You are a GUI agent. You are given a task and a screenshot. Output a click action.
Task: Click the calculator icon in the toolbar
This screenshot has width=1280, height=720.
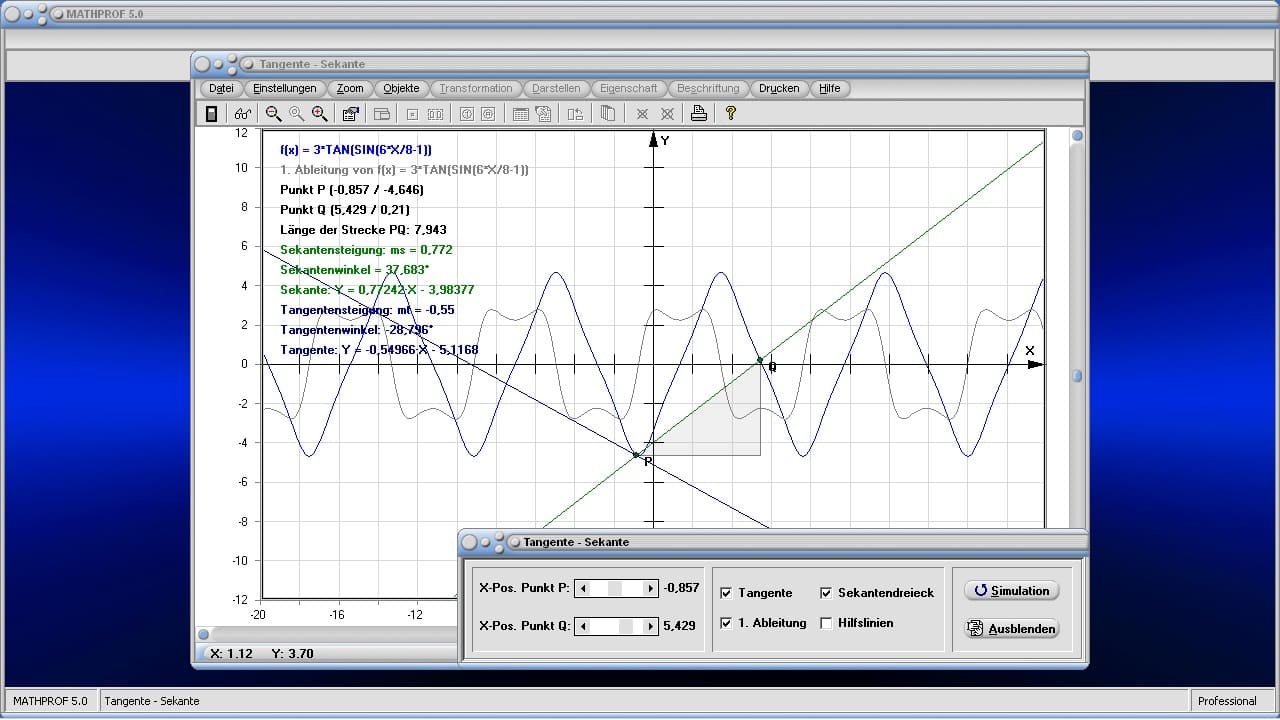point(211,114)
